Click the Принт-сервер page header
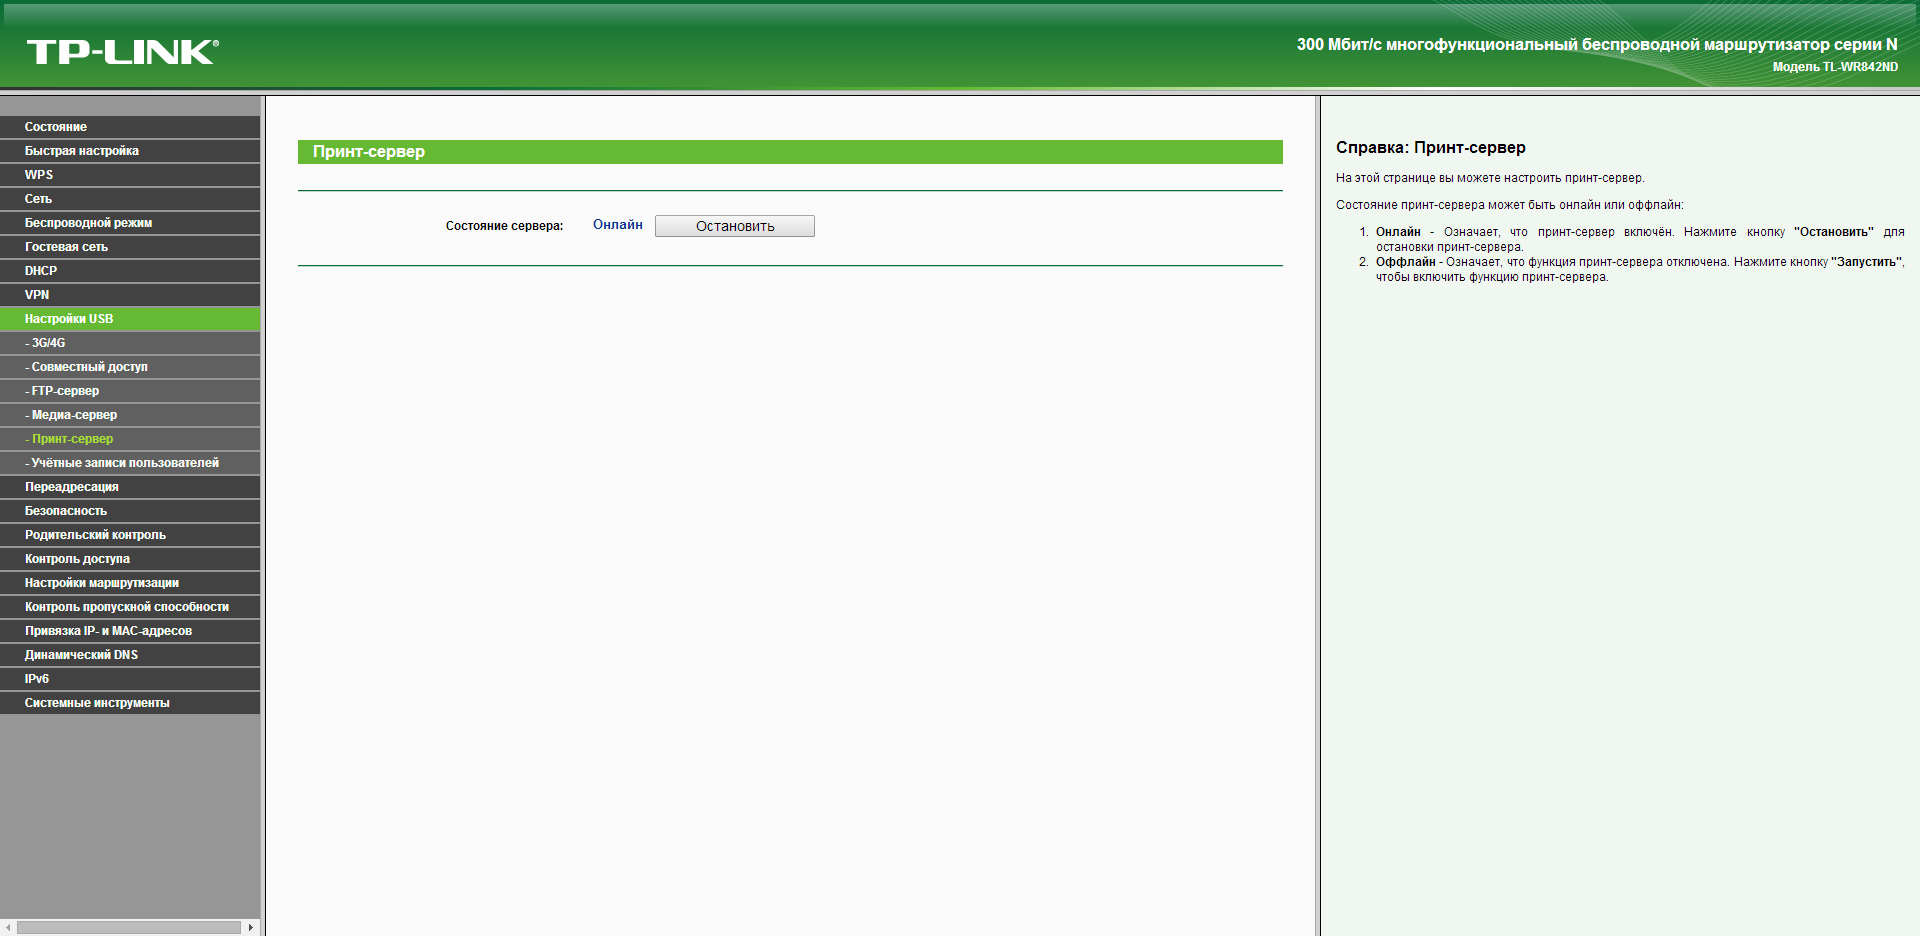Image resolution: width=1920 pixels, height=936 pixels. (790, 152)
